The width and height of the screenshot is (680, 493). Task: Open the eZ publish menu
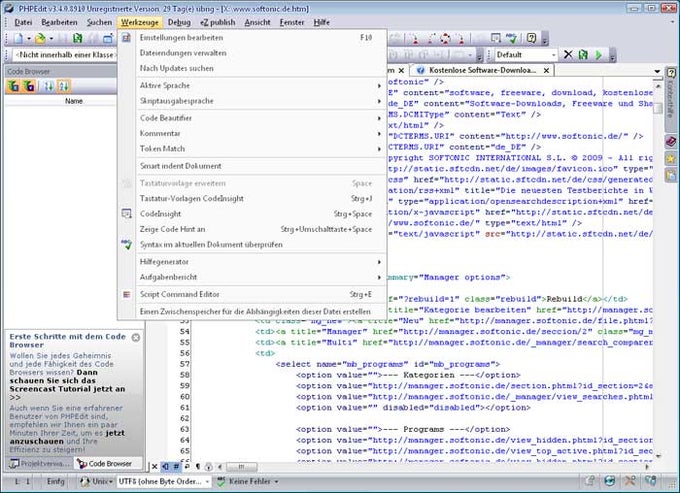click(x=217, y=22)
